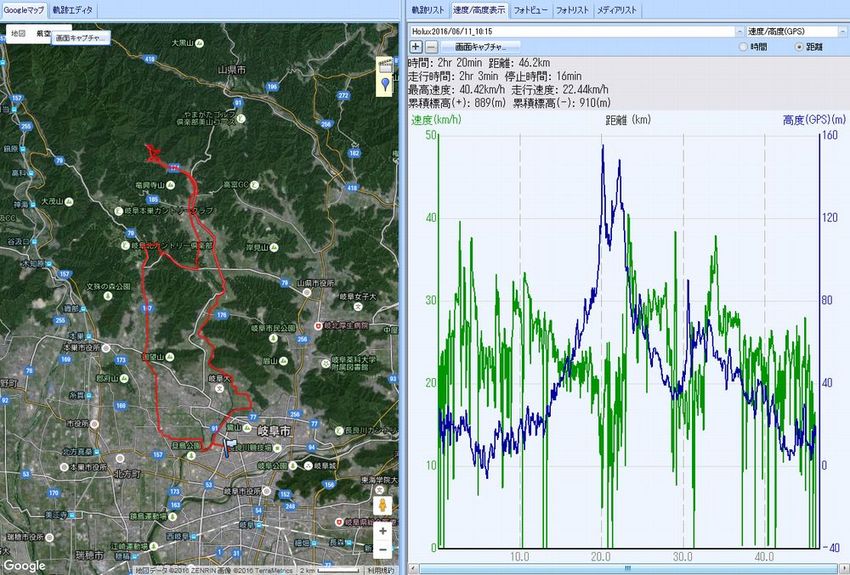This screenshot has width=850, height=575.
Task: Click the clapperboard icon above the pin tool
Action: [x=385, y=65]
